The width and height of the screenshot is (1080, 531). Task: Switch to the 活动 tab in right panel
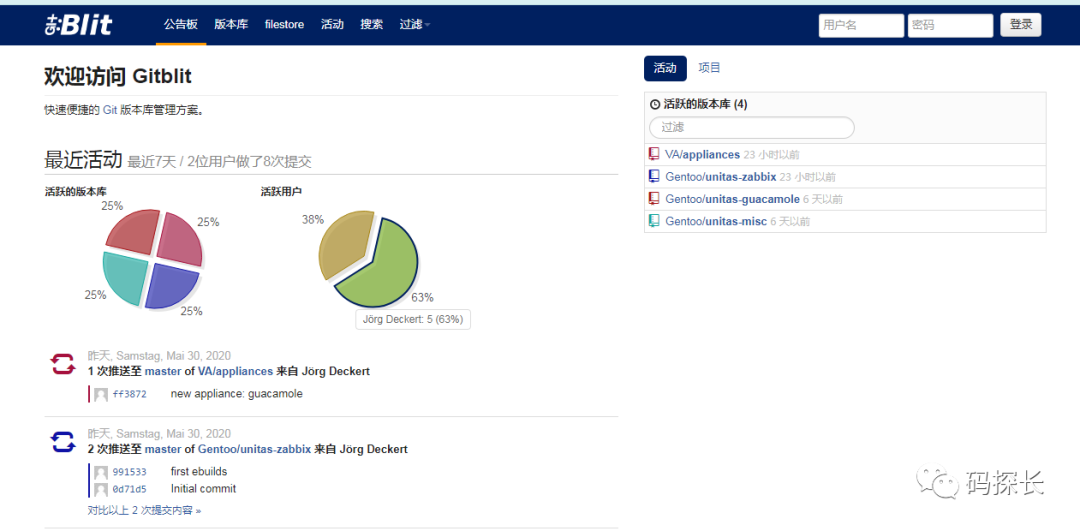pos(665,68)
